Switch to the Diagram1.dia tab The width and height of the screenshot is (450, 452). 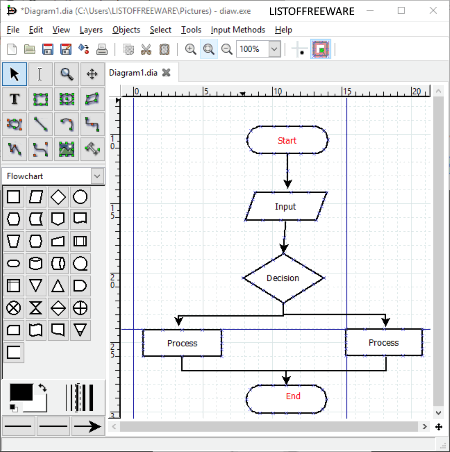133,73
